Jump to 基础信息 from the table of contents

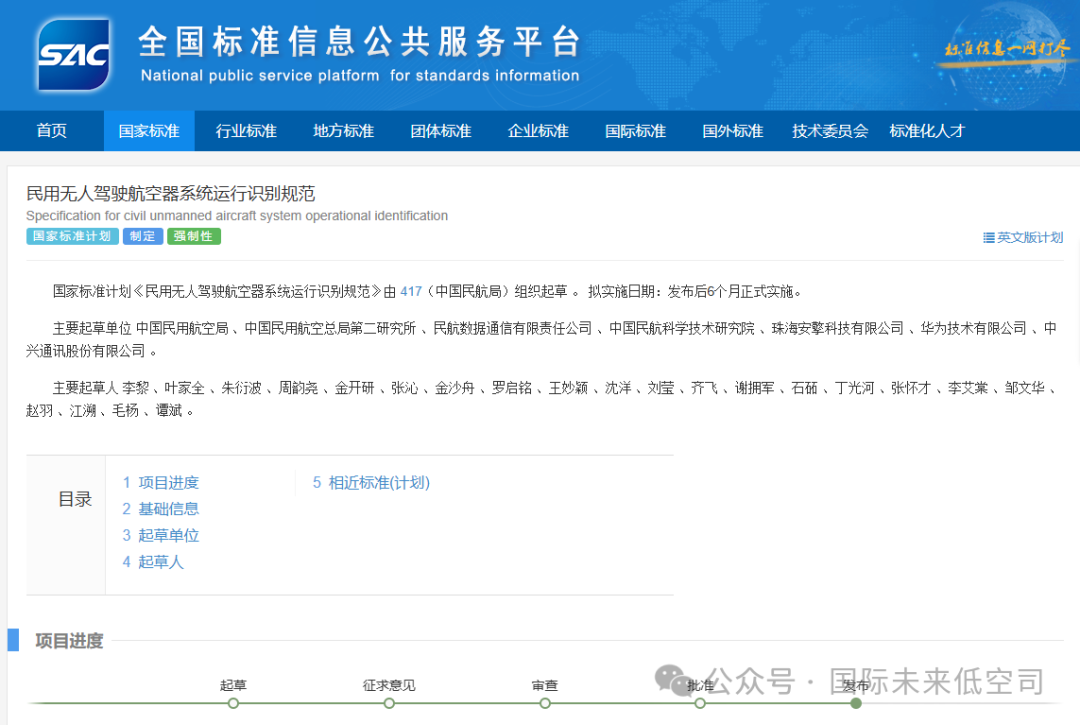coord(169,508)
